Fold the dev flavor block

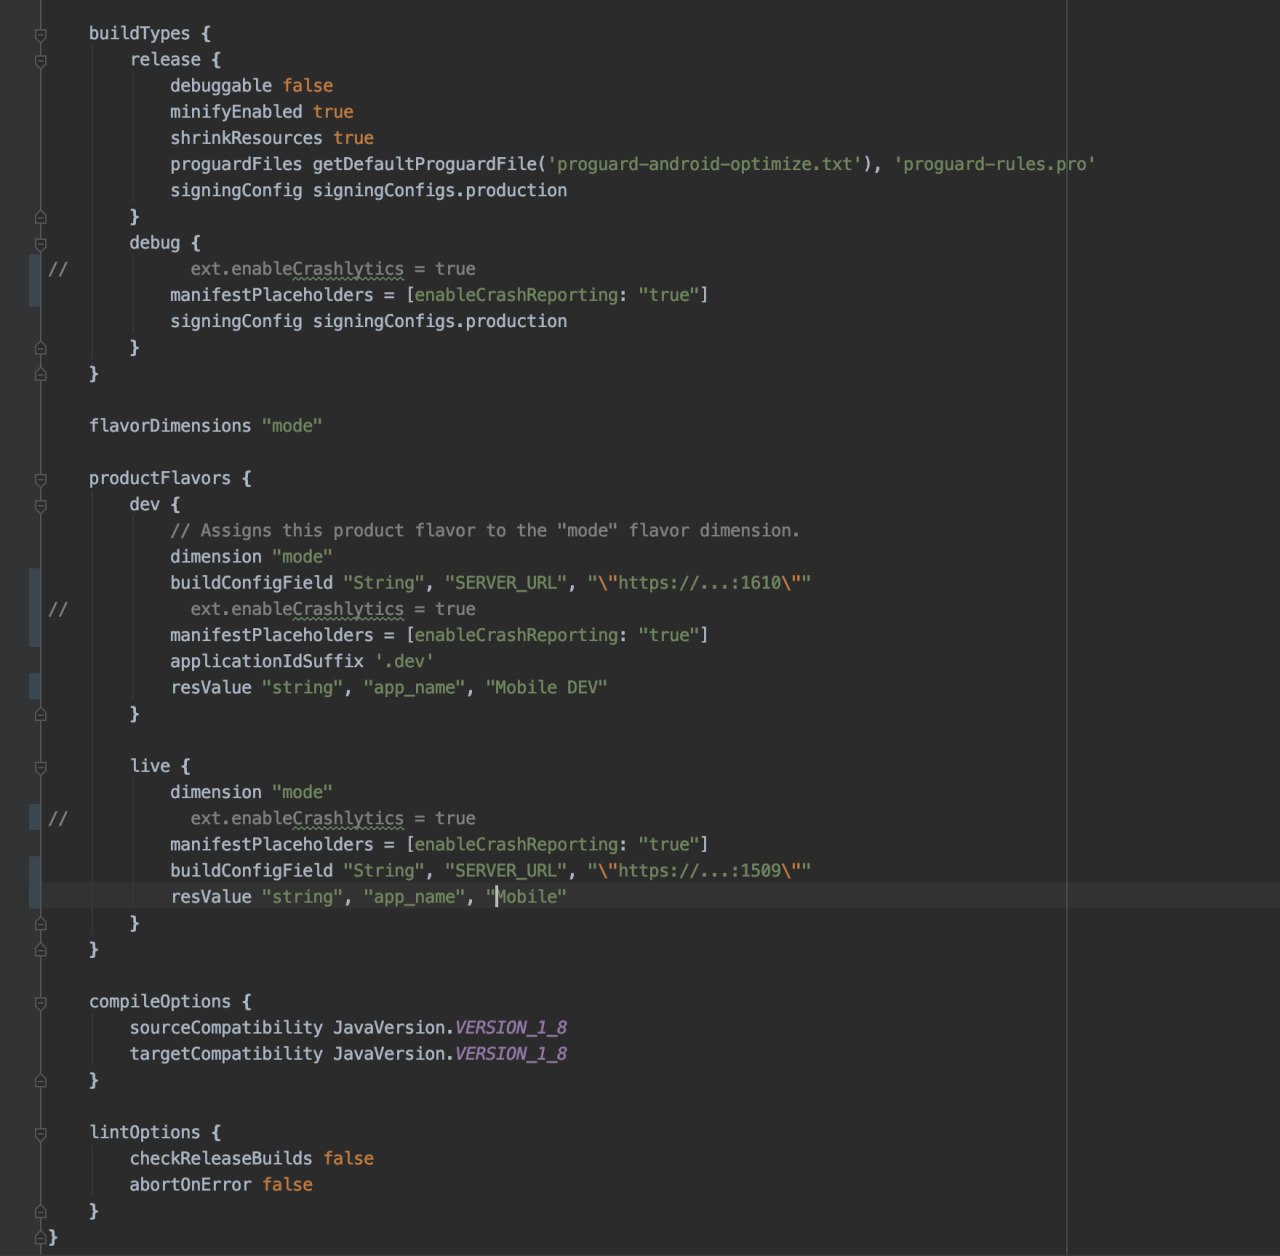click(41, 505)
